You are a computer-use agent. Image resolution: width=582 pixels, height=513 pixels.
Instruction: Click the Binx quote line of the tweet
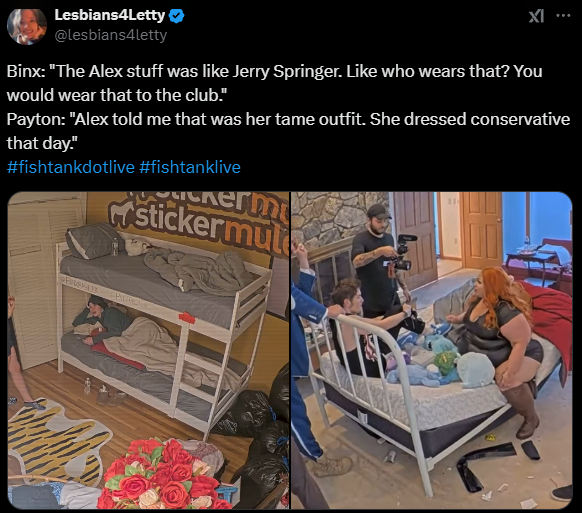pyautogui.click(x=274, y=83)
